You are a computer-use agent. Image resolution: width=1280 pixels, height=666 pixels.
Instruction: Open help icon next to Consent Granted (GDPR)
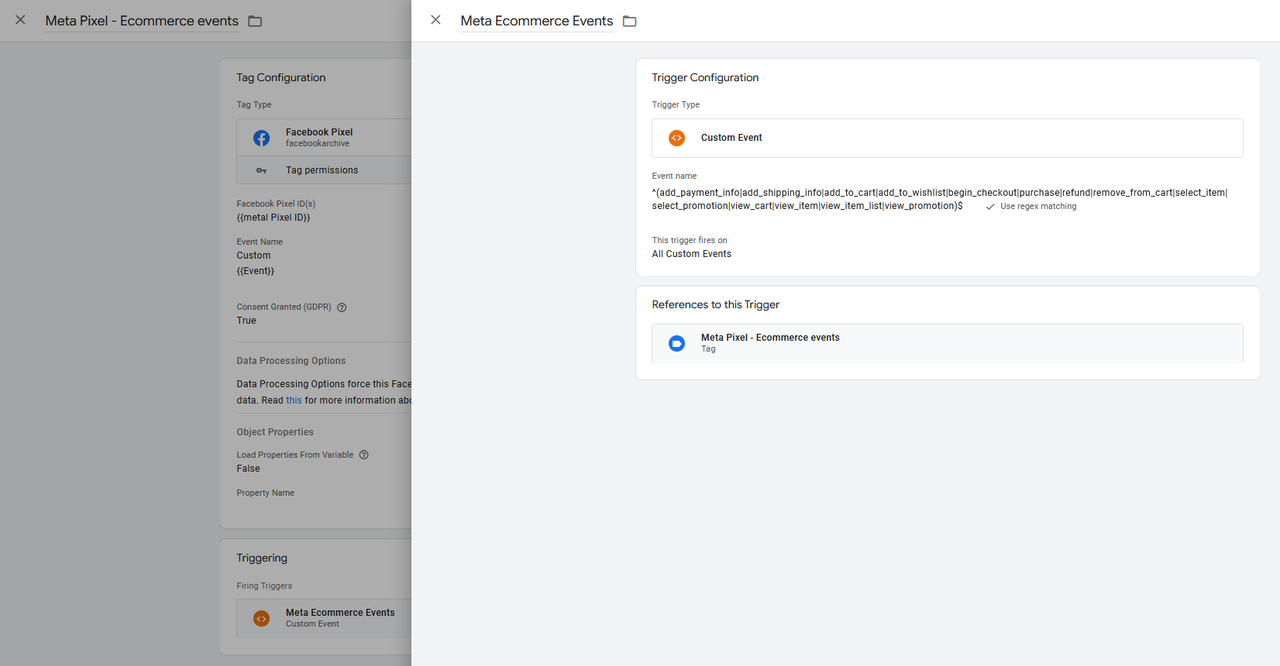point(342,307)
